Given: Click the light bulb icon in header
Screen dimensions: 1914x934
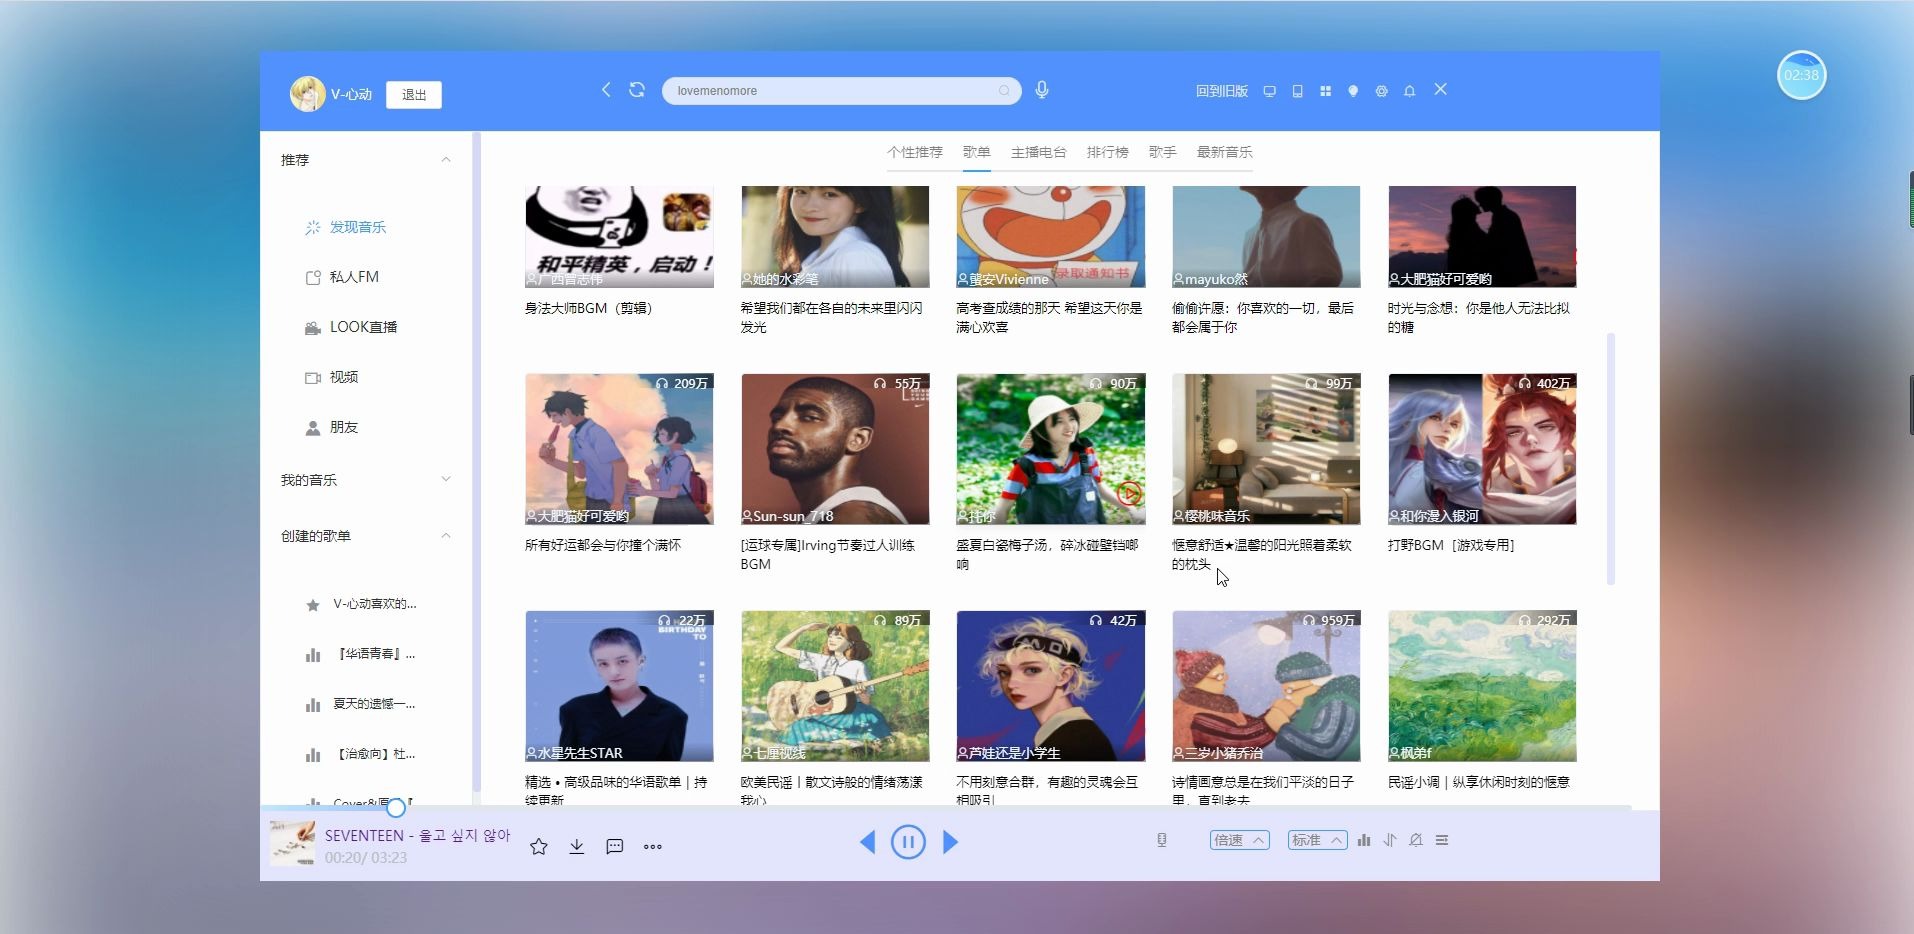Looking at the screenshot, I should coord(1353,91).
